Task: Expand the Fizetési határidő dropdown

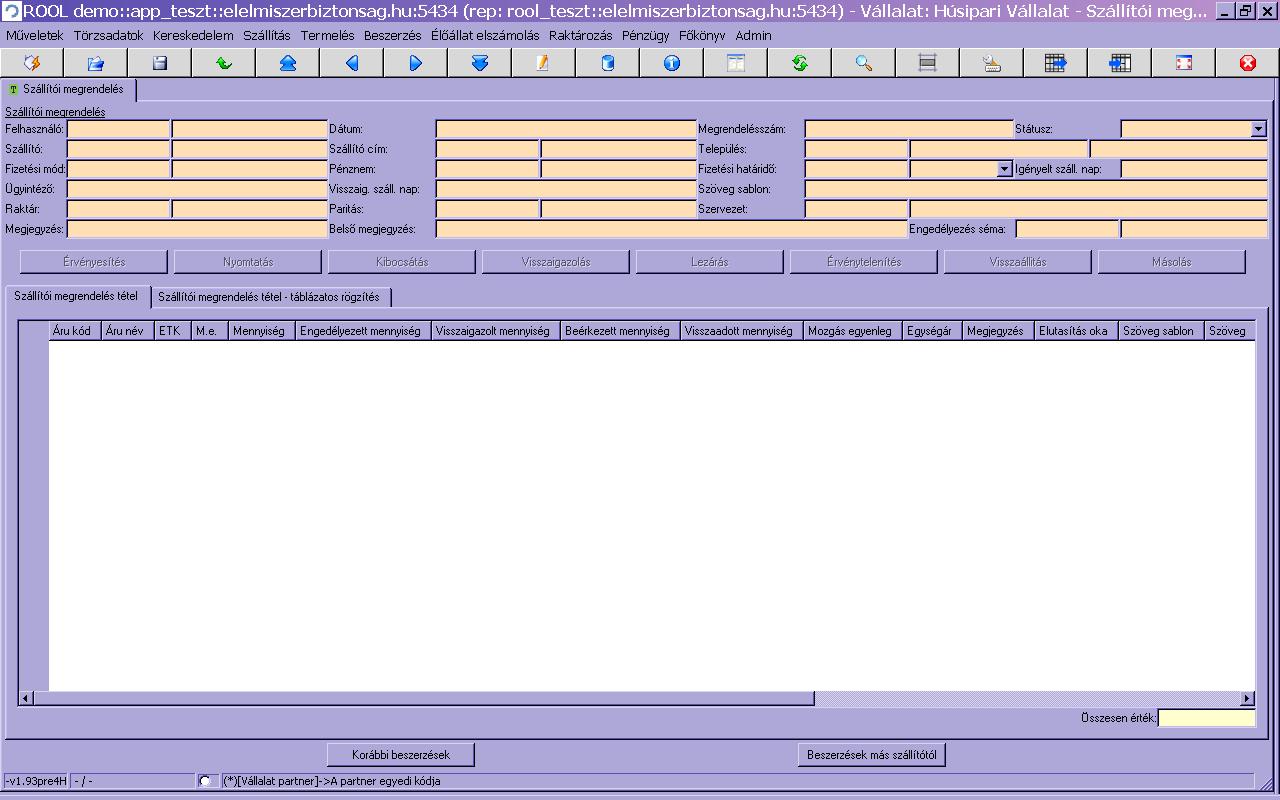Action: (1004, 169)
